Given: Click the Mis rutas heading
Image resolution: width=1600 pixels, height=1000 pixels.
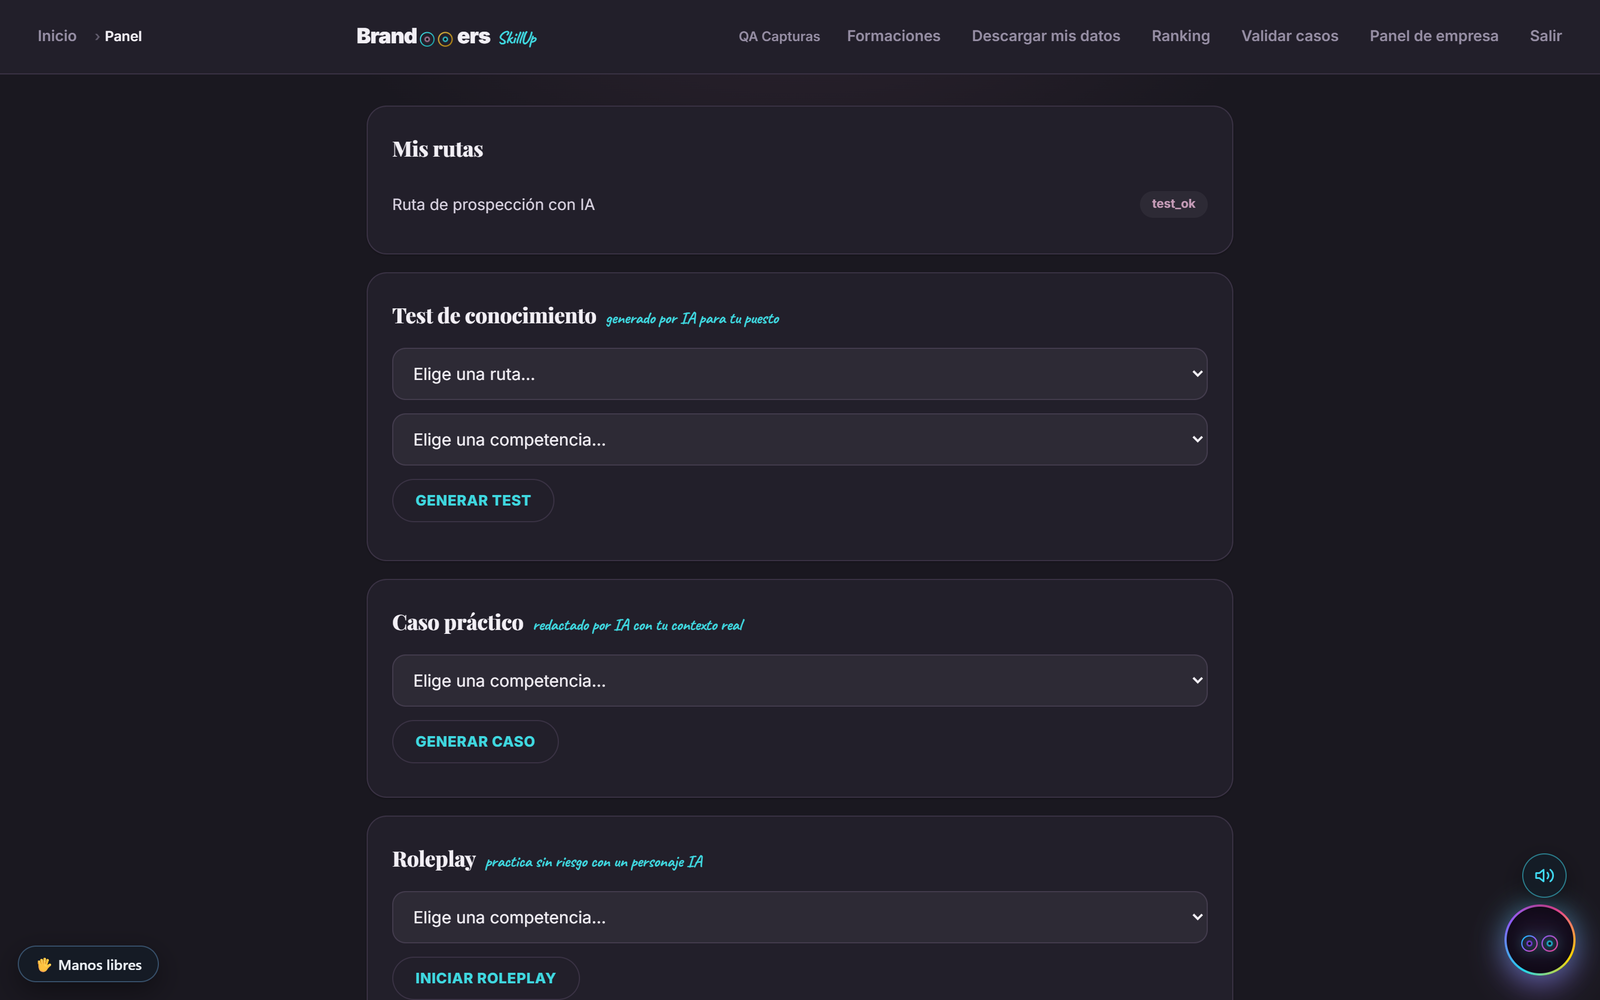Looking at the screenshot, I should [437, 149].
